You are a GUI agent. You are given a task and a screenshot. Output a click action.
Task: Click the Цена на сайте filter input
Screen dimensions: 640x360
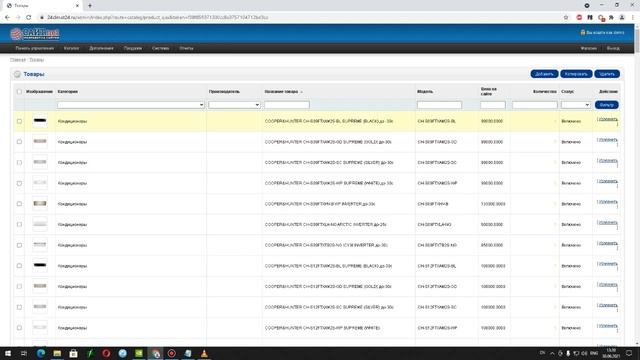click(x=493, y=105)
